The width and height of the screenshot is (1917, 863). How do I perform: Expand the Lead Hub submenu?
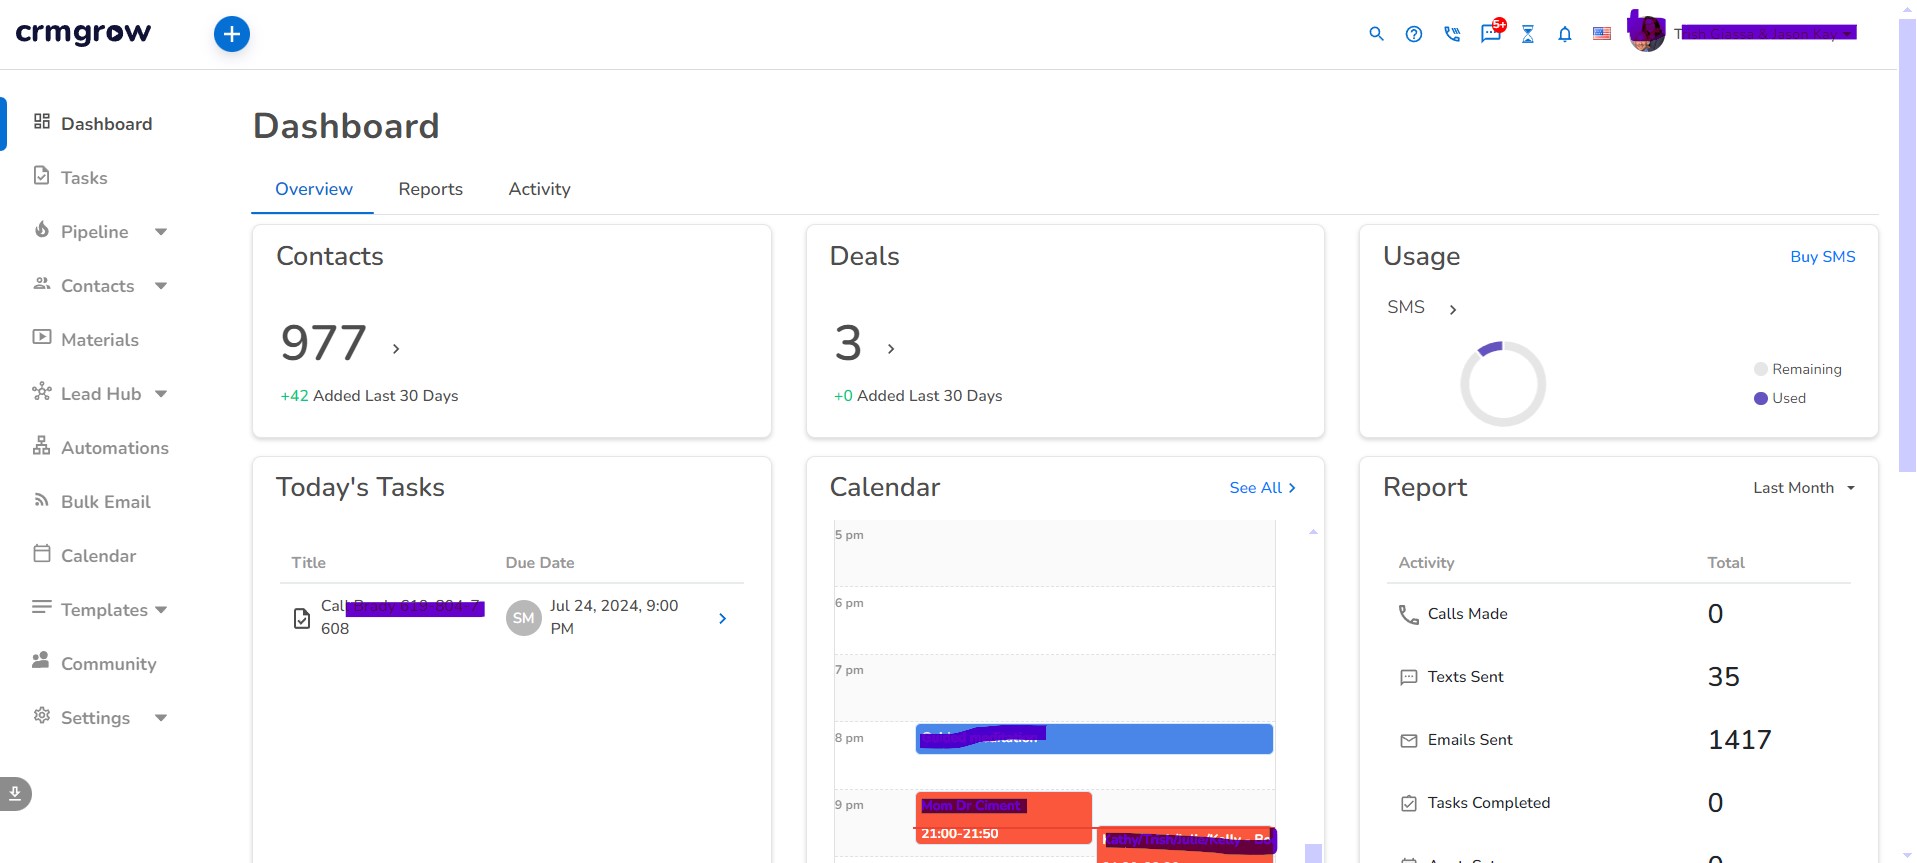[x=160, y=394]
